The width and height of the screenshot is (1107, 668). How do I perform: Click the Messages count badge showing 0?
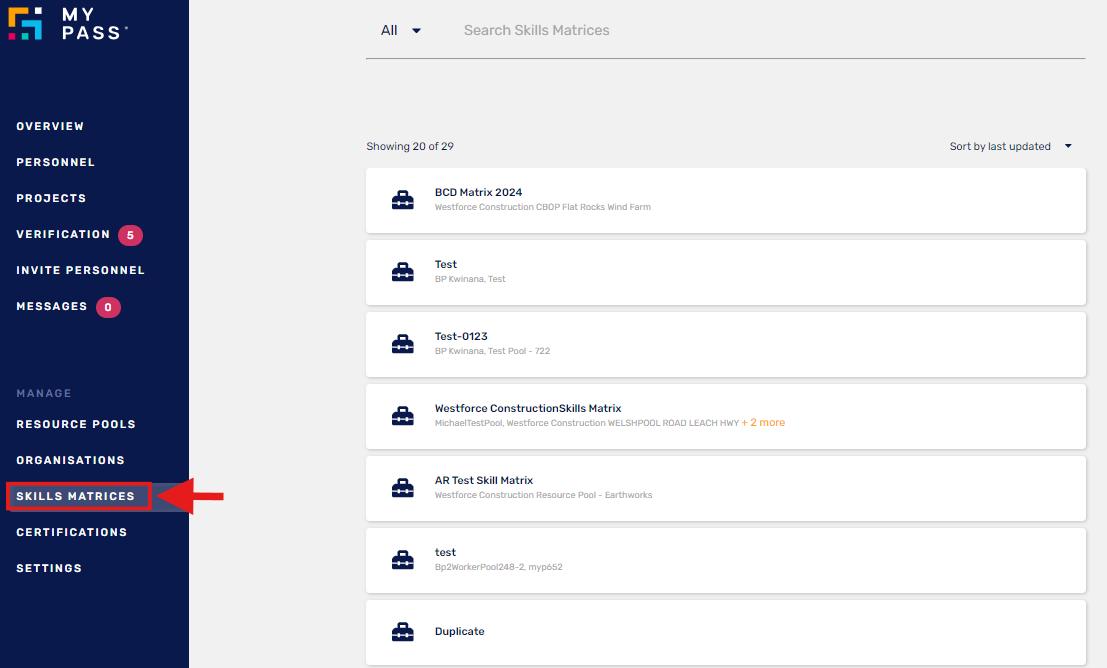[108, 307]
